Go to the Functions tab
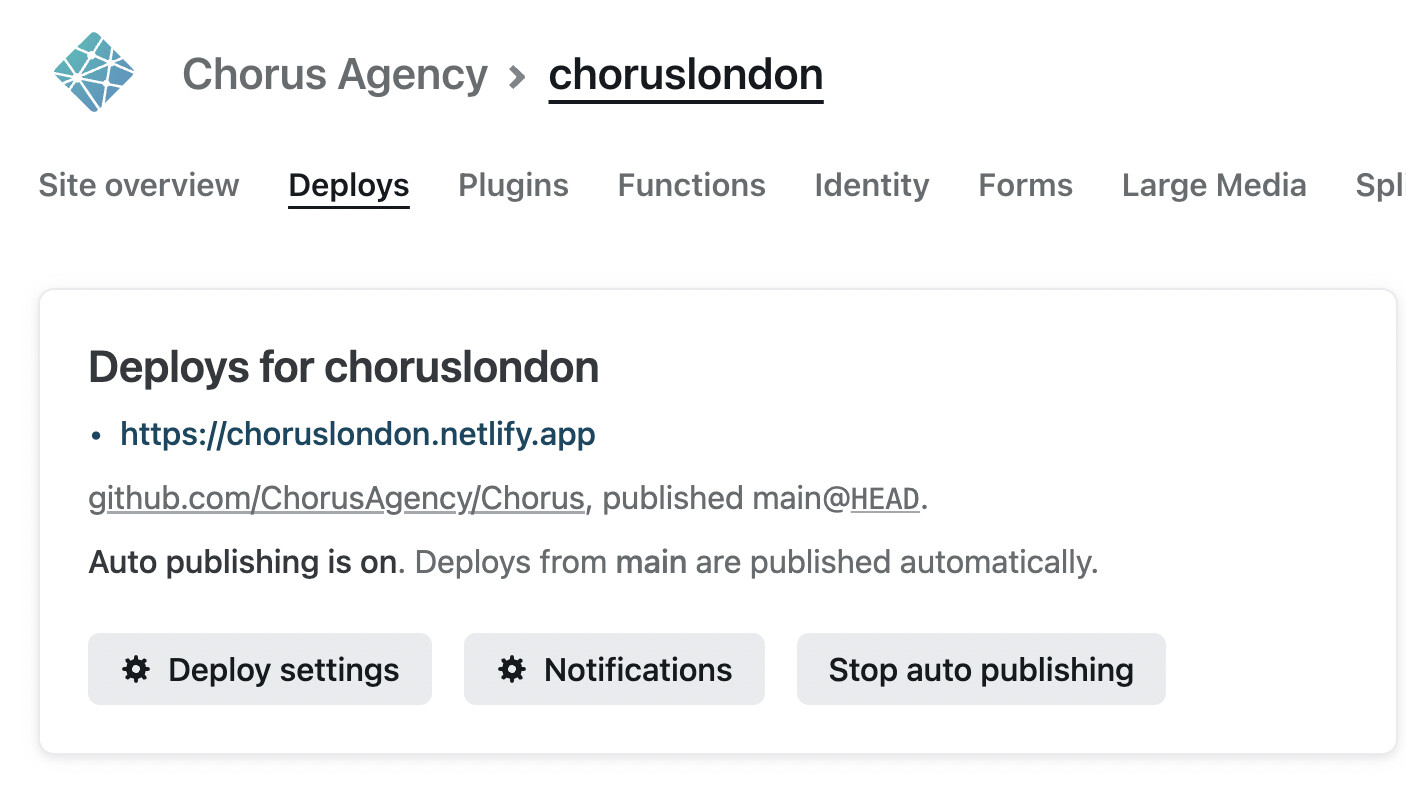This screenshot has width=1406, height=788. (692, 185)
